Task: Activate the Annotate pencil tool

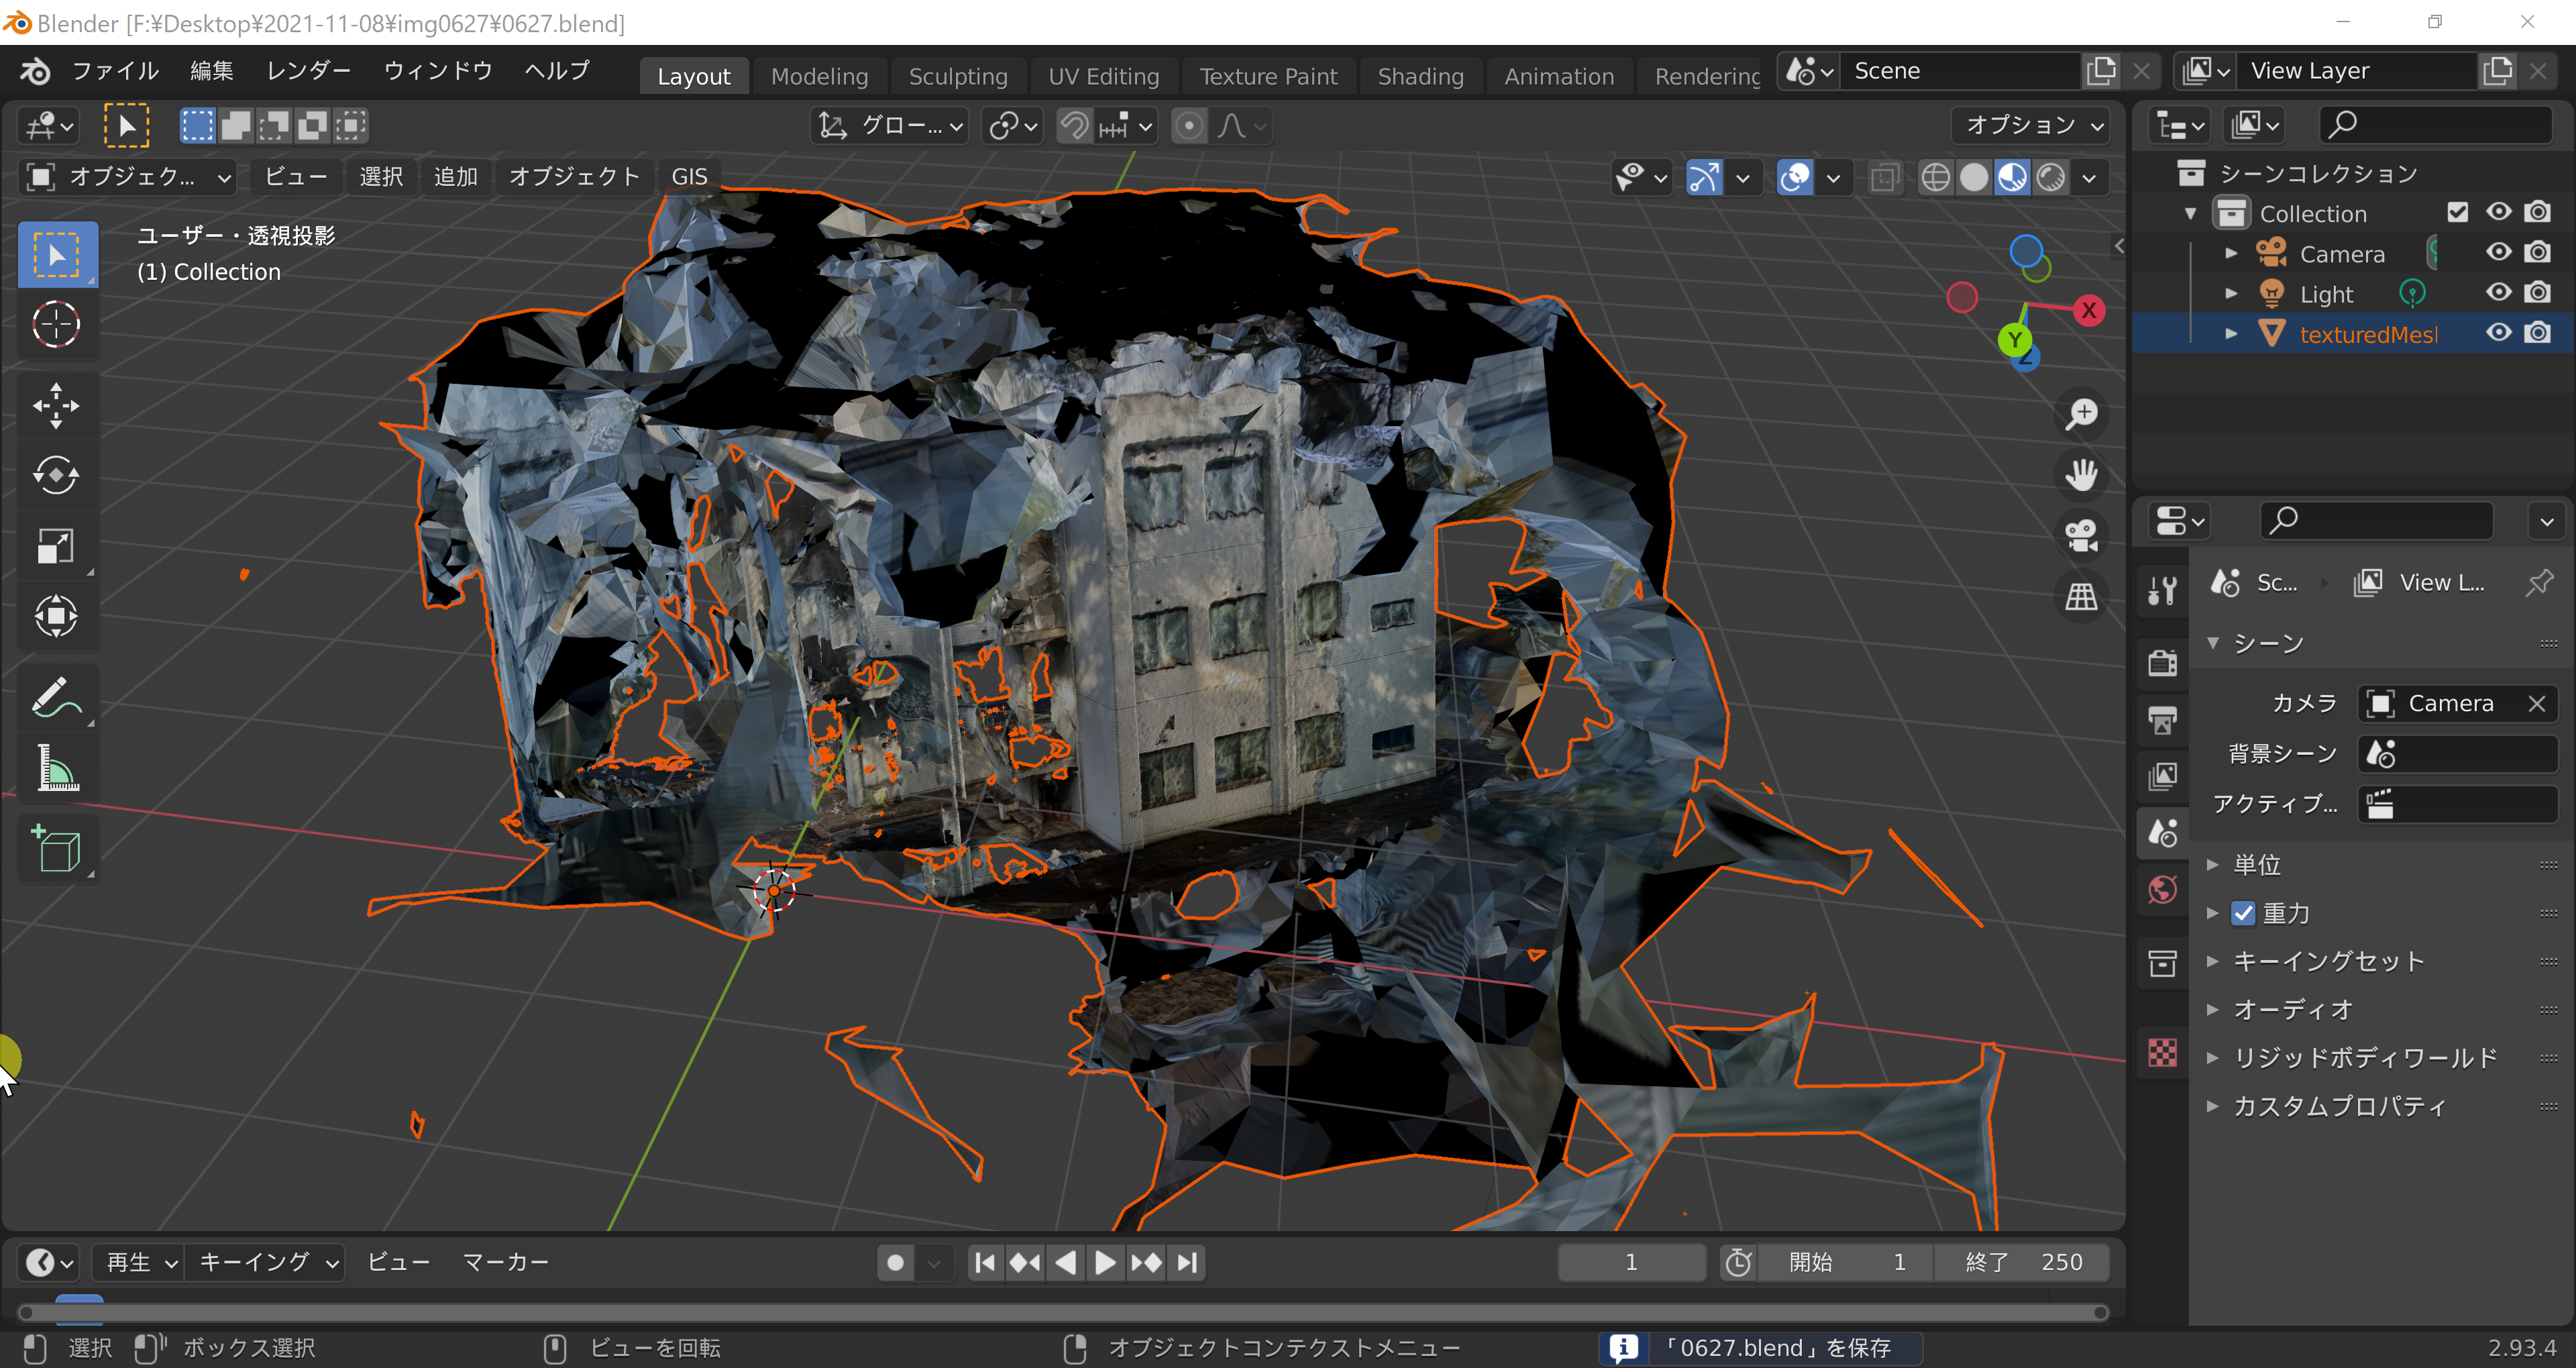Action: [x=56, y=697]
